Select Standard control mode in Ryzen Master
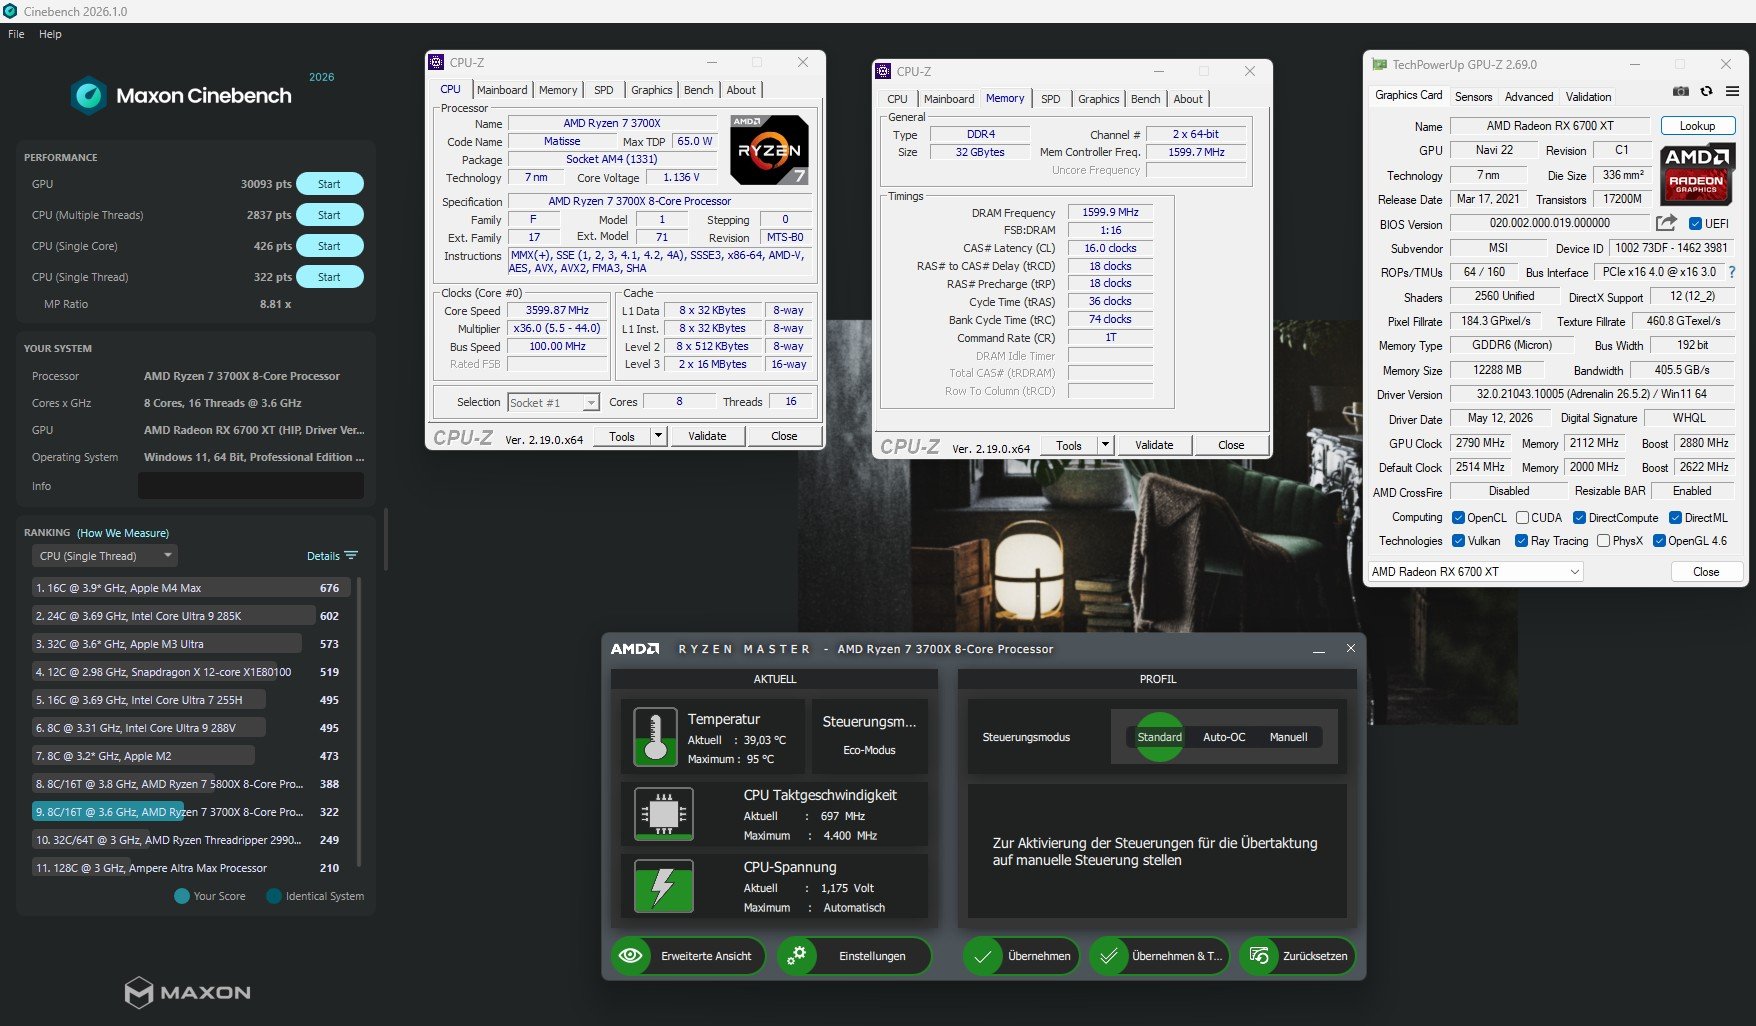Screen dimensions: 1756x1026 [x=1159, y=737]
